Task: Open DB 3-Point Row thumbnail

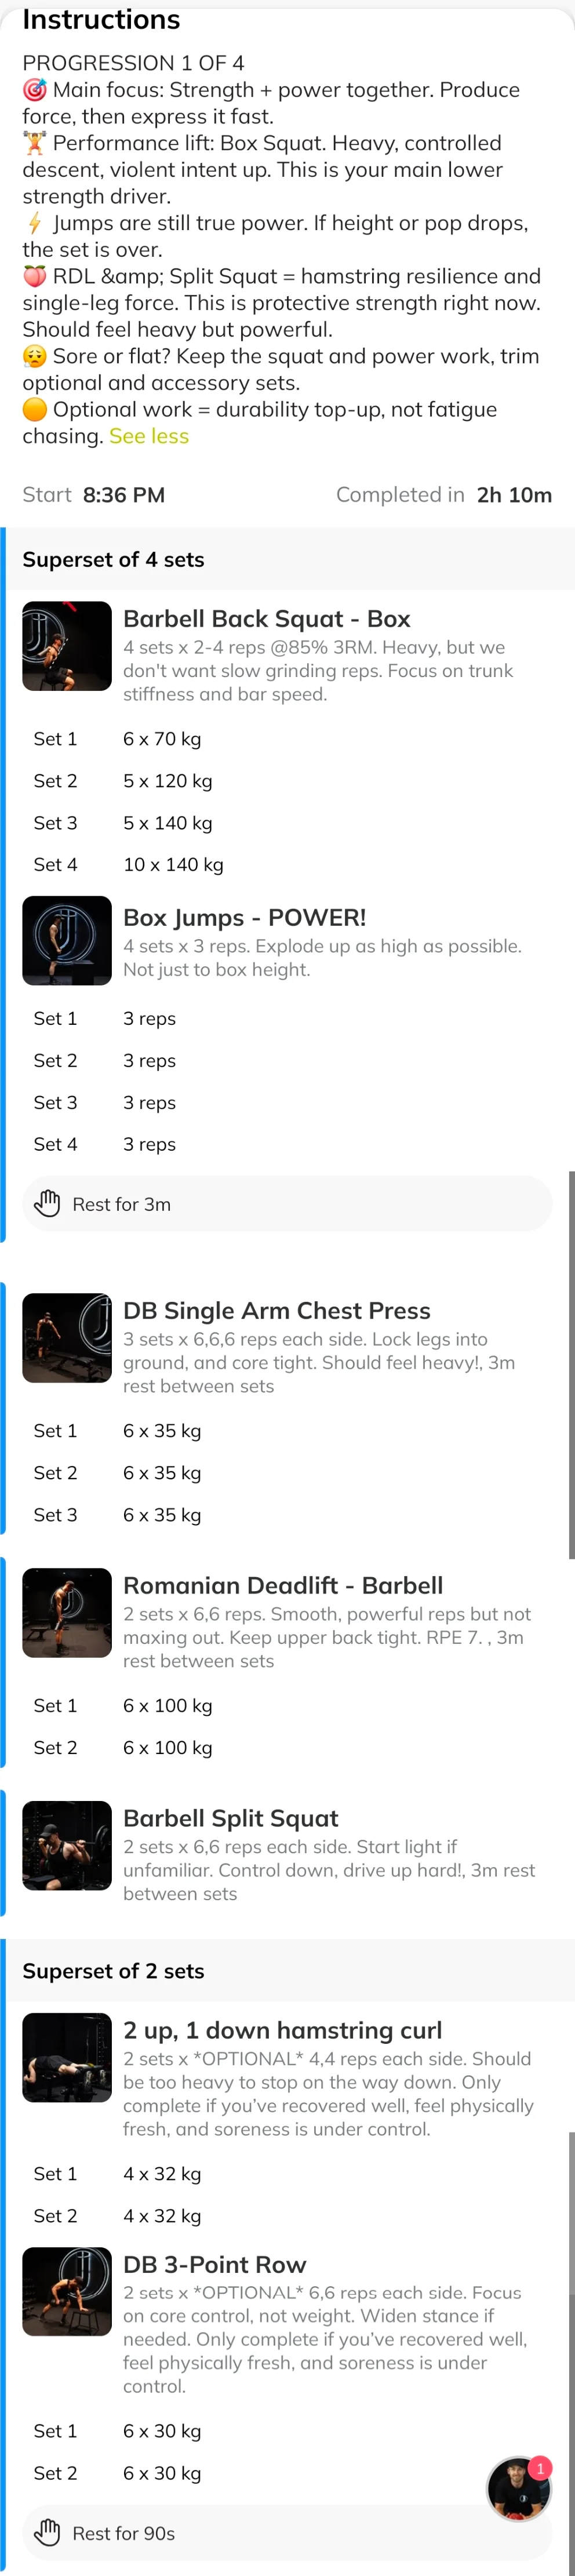Action: pyautogui.click(x=67, y=2292)
